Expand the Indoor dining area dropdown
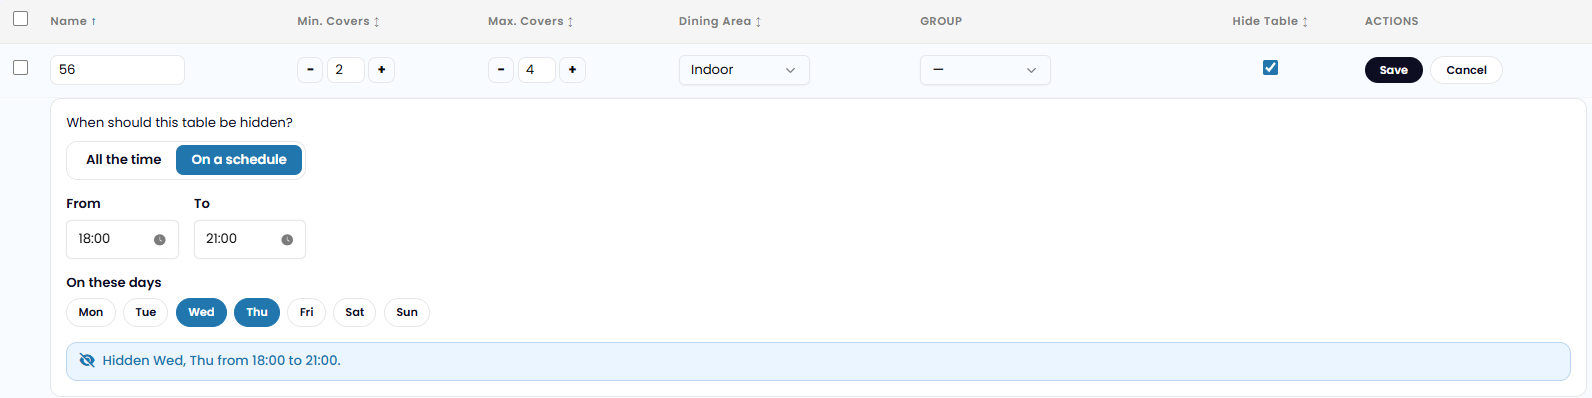This screenshot has height=398, width=1592. (744, 70)
